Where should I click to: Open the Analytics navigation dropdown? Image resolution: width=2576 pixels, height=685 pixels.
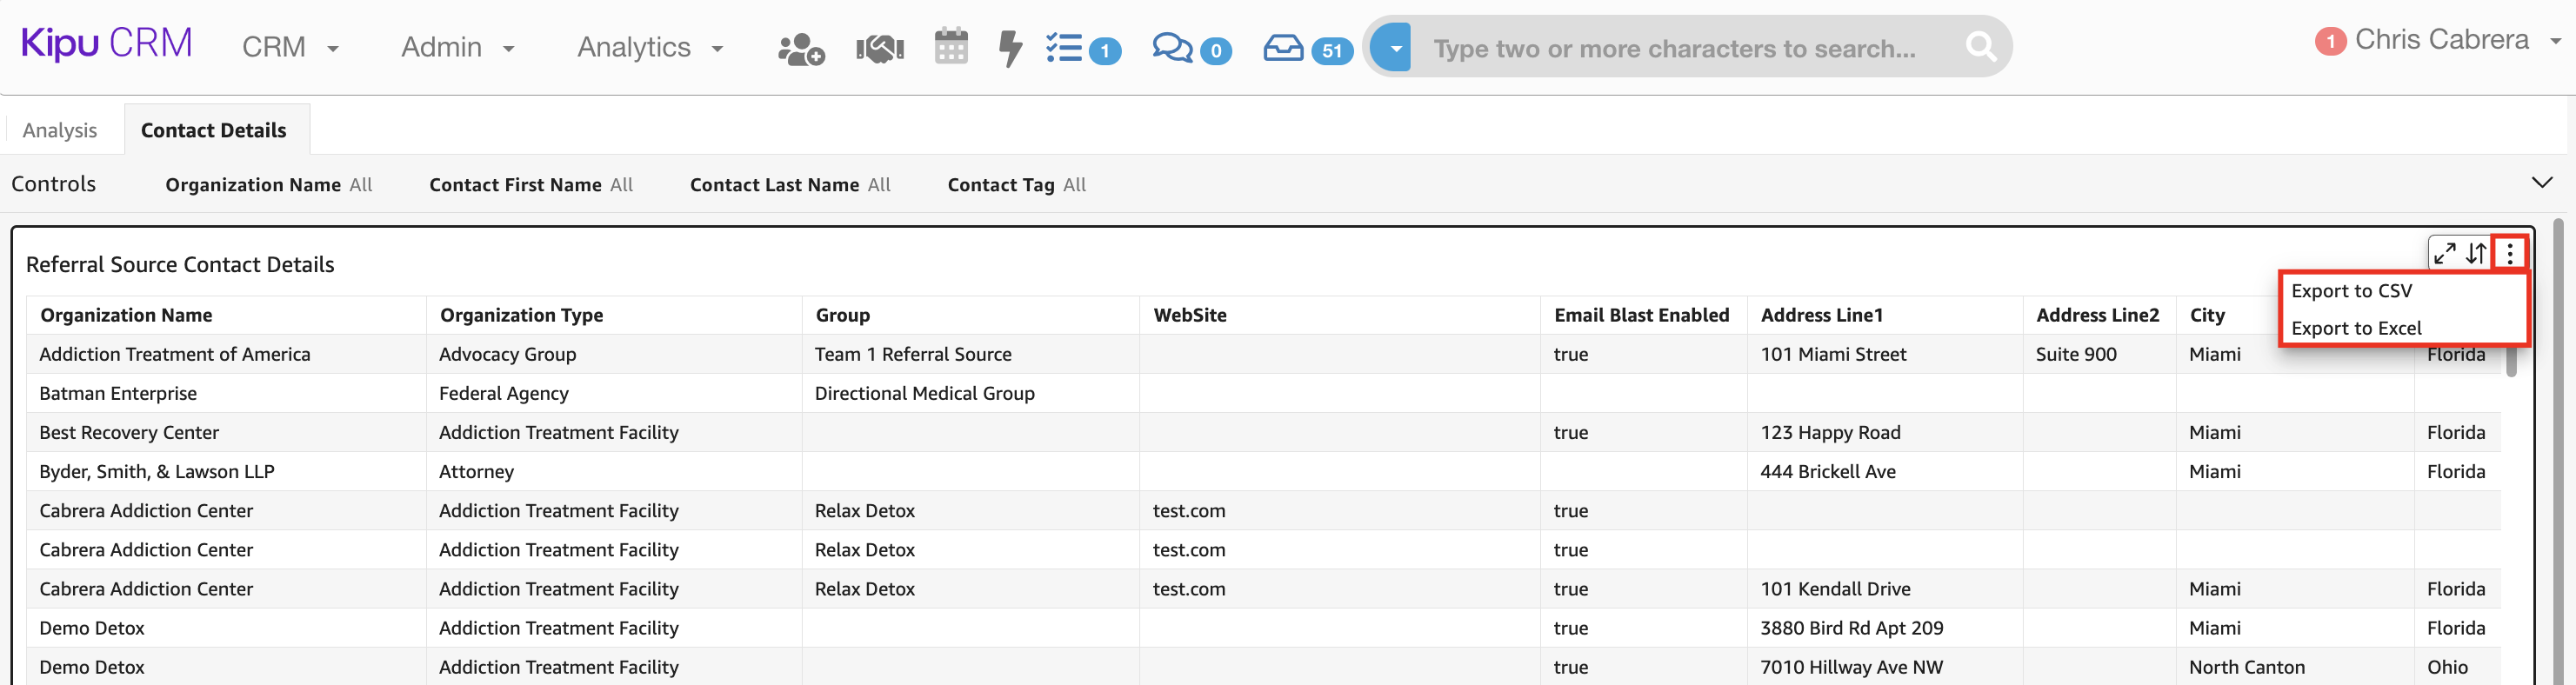[650, 48]
